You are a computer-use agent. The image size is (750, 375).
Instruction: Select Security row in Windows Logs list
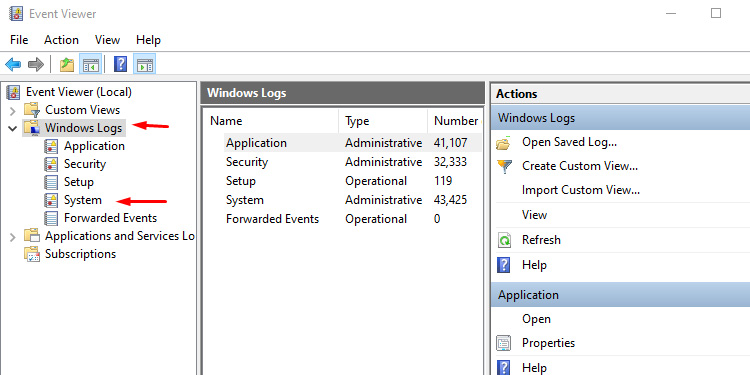coord(343,162)
